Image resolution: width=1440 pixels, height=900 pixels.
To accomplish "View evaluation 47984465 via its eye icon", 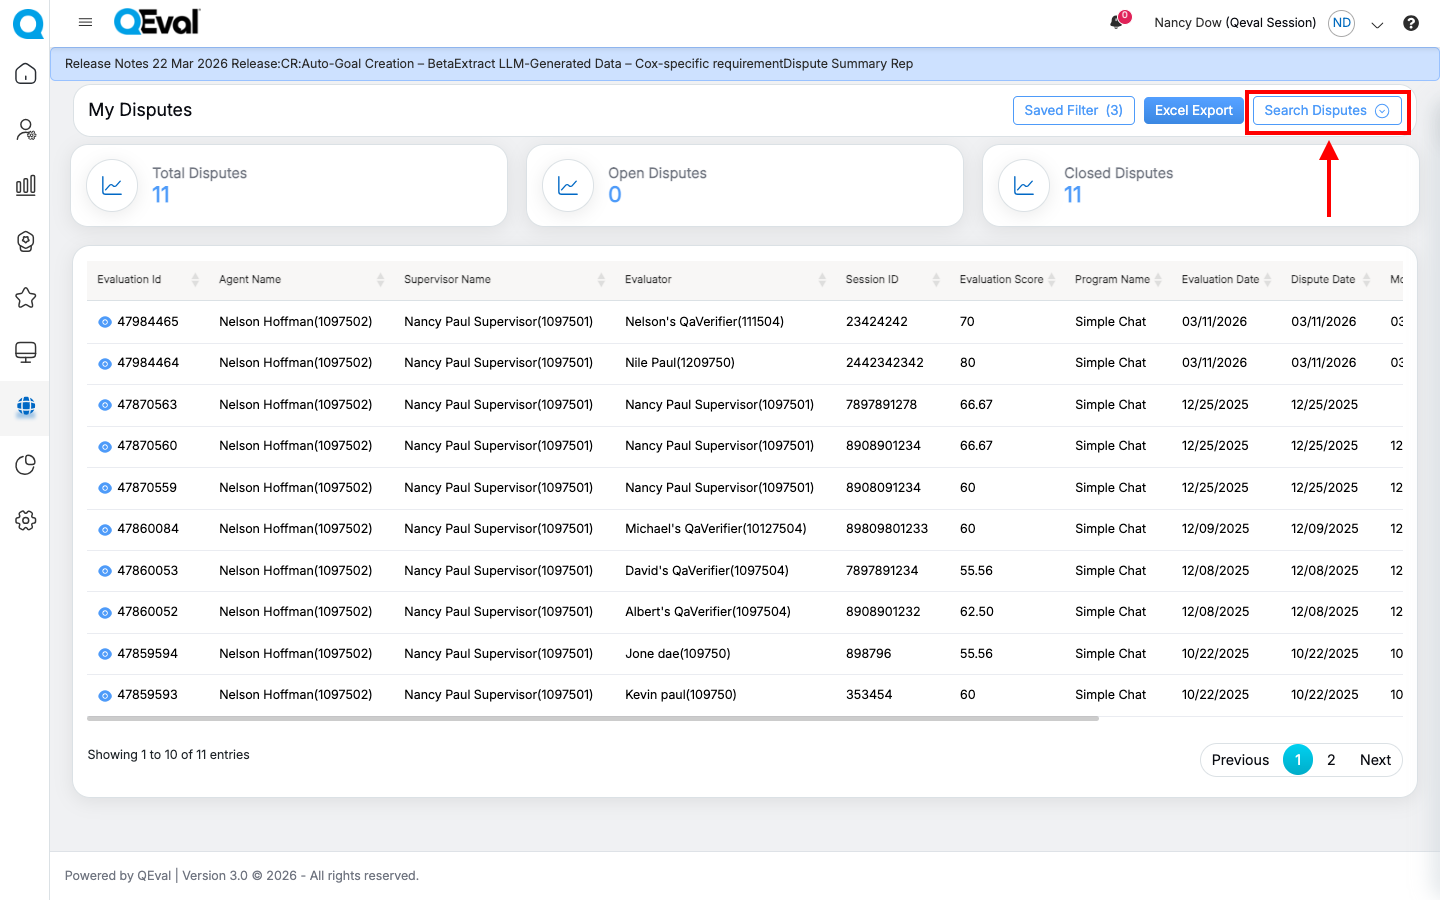I will coord(104,322).
